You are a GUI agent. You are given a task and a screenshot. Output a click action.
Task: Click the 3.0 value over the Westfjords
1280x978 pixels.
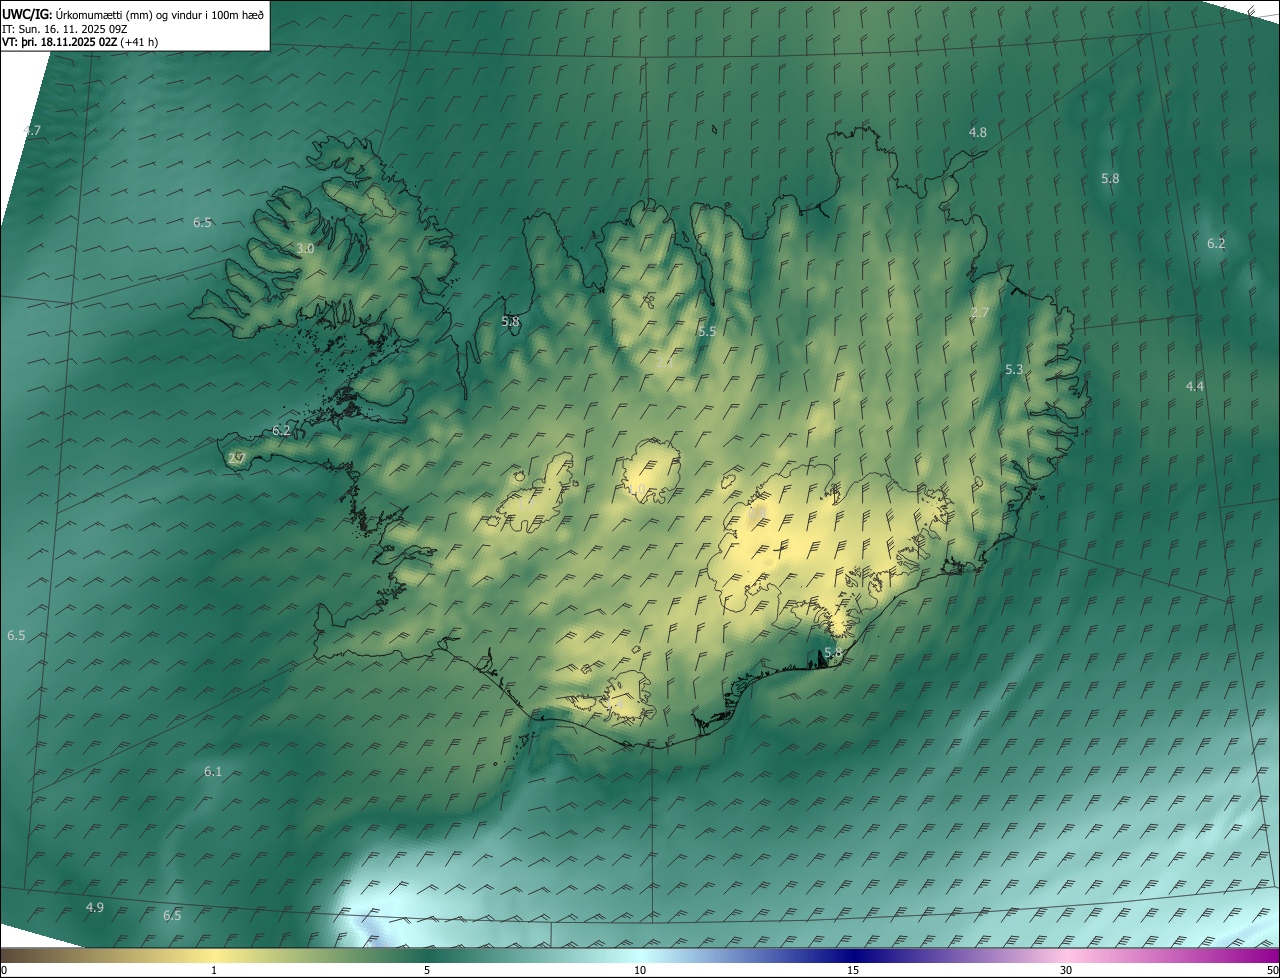(305, 248)
